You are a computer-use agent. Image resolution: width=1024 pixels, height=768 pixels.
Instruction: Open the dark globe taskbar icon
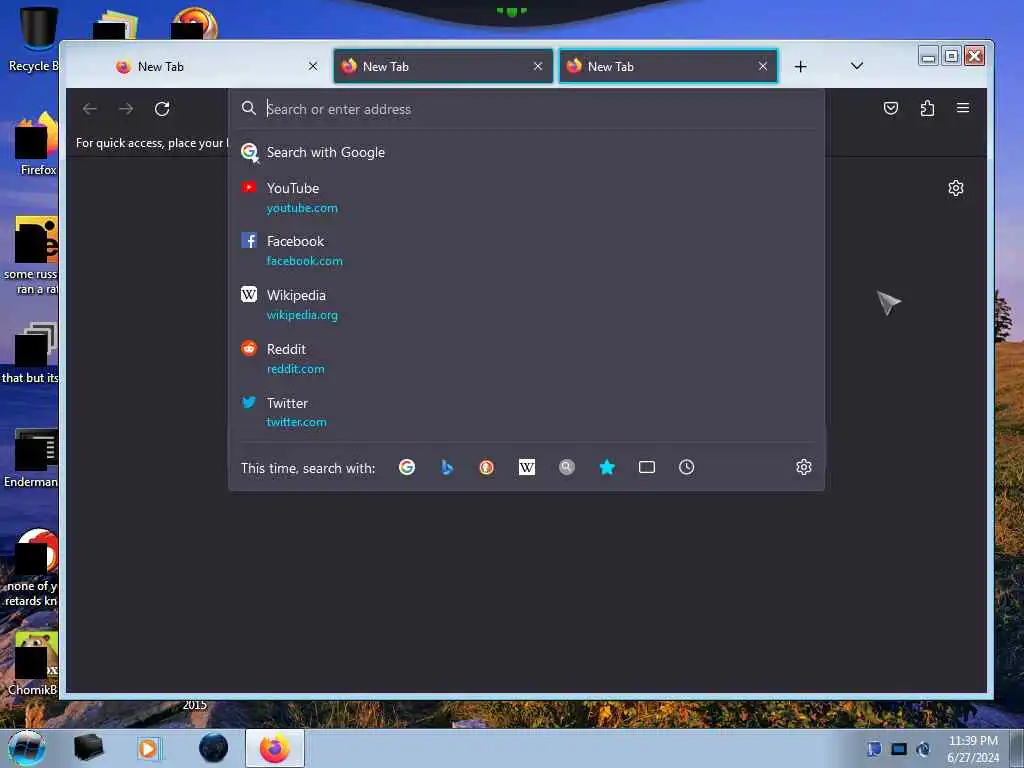pyautogui.click(x=214, y=748)
